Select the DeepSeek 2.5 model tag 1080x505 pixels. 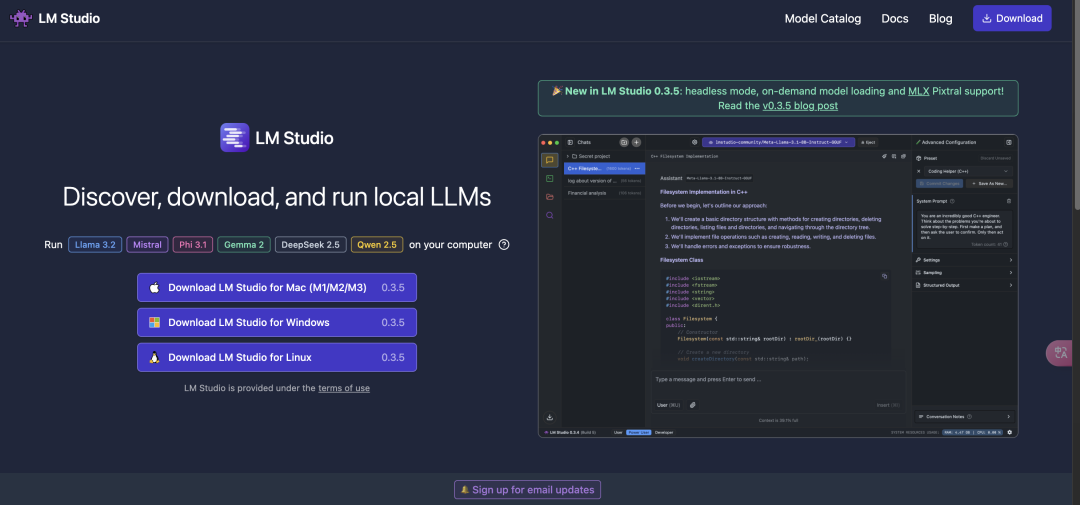(x=311, y=245)
